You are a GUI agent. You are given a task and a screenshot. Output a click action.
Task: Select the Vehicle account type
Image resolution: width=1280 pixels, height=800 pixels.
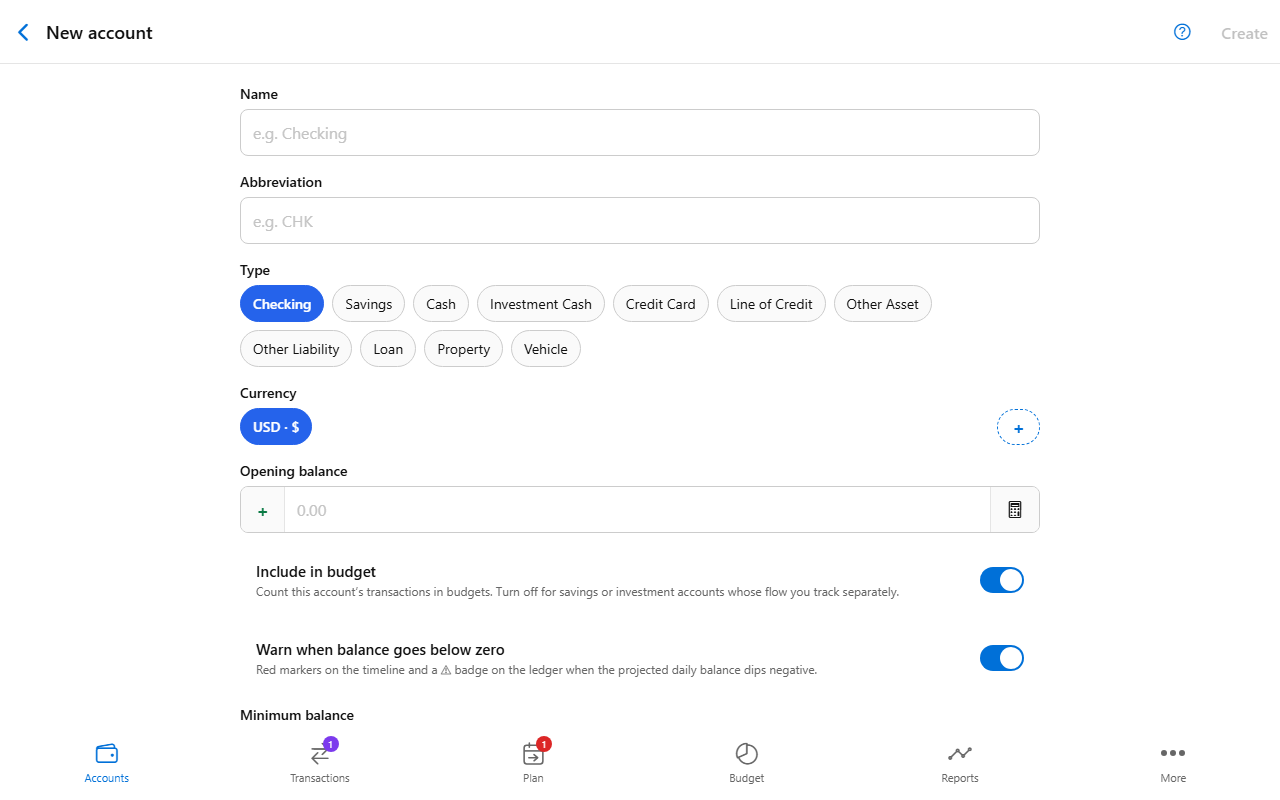[x=546, y=349]
